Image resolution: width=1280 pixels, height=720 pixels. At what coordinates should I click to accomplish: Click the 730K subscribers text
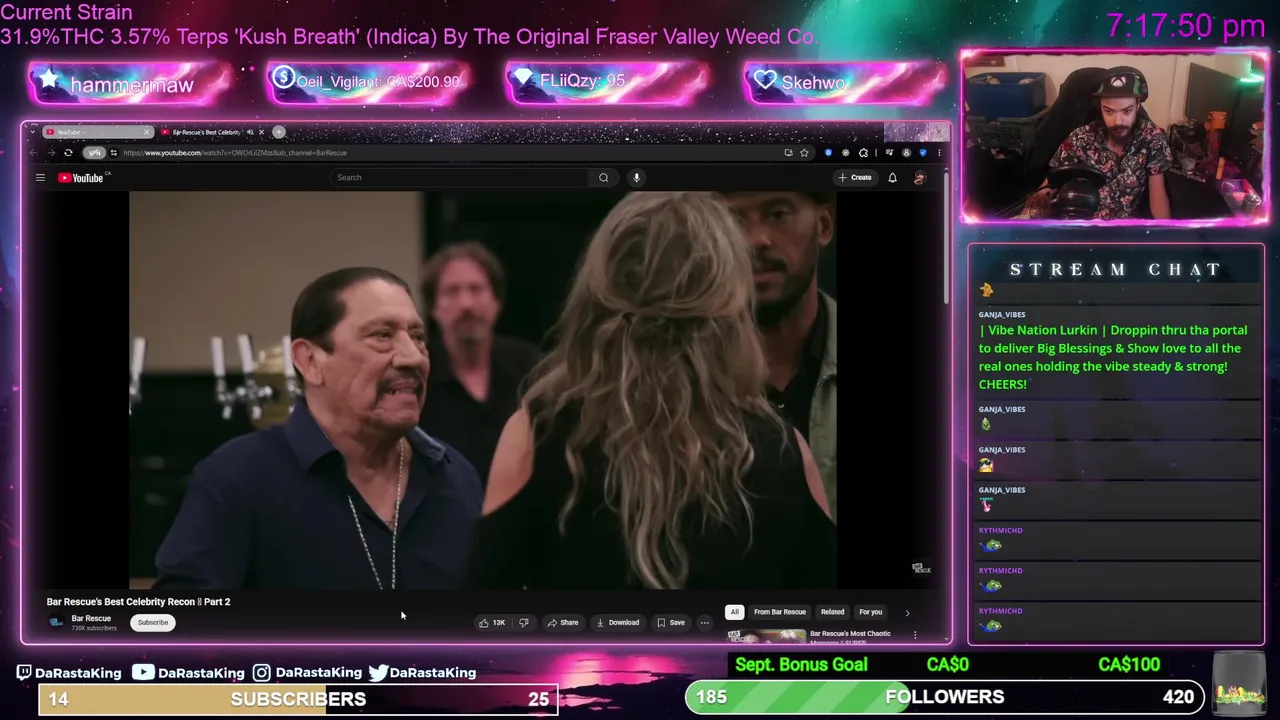94,628
